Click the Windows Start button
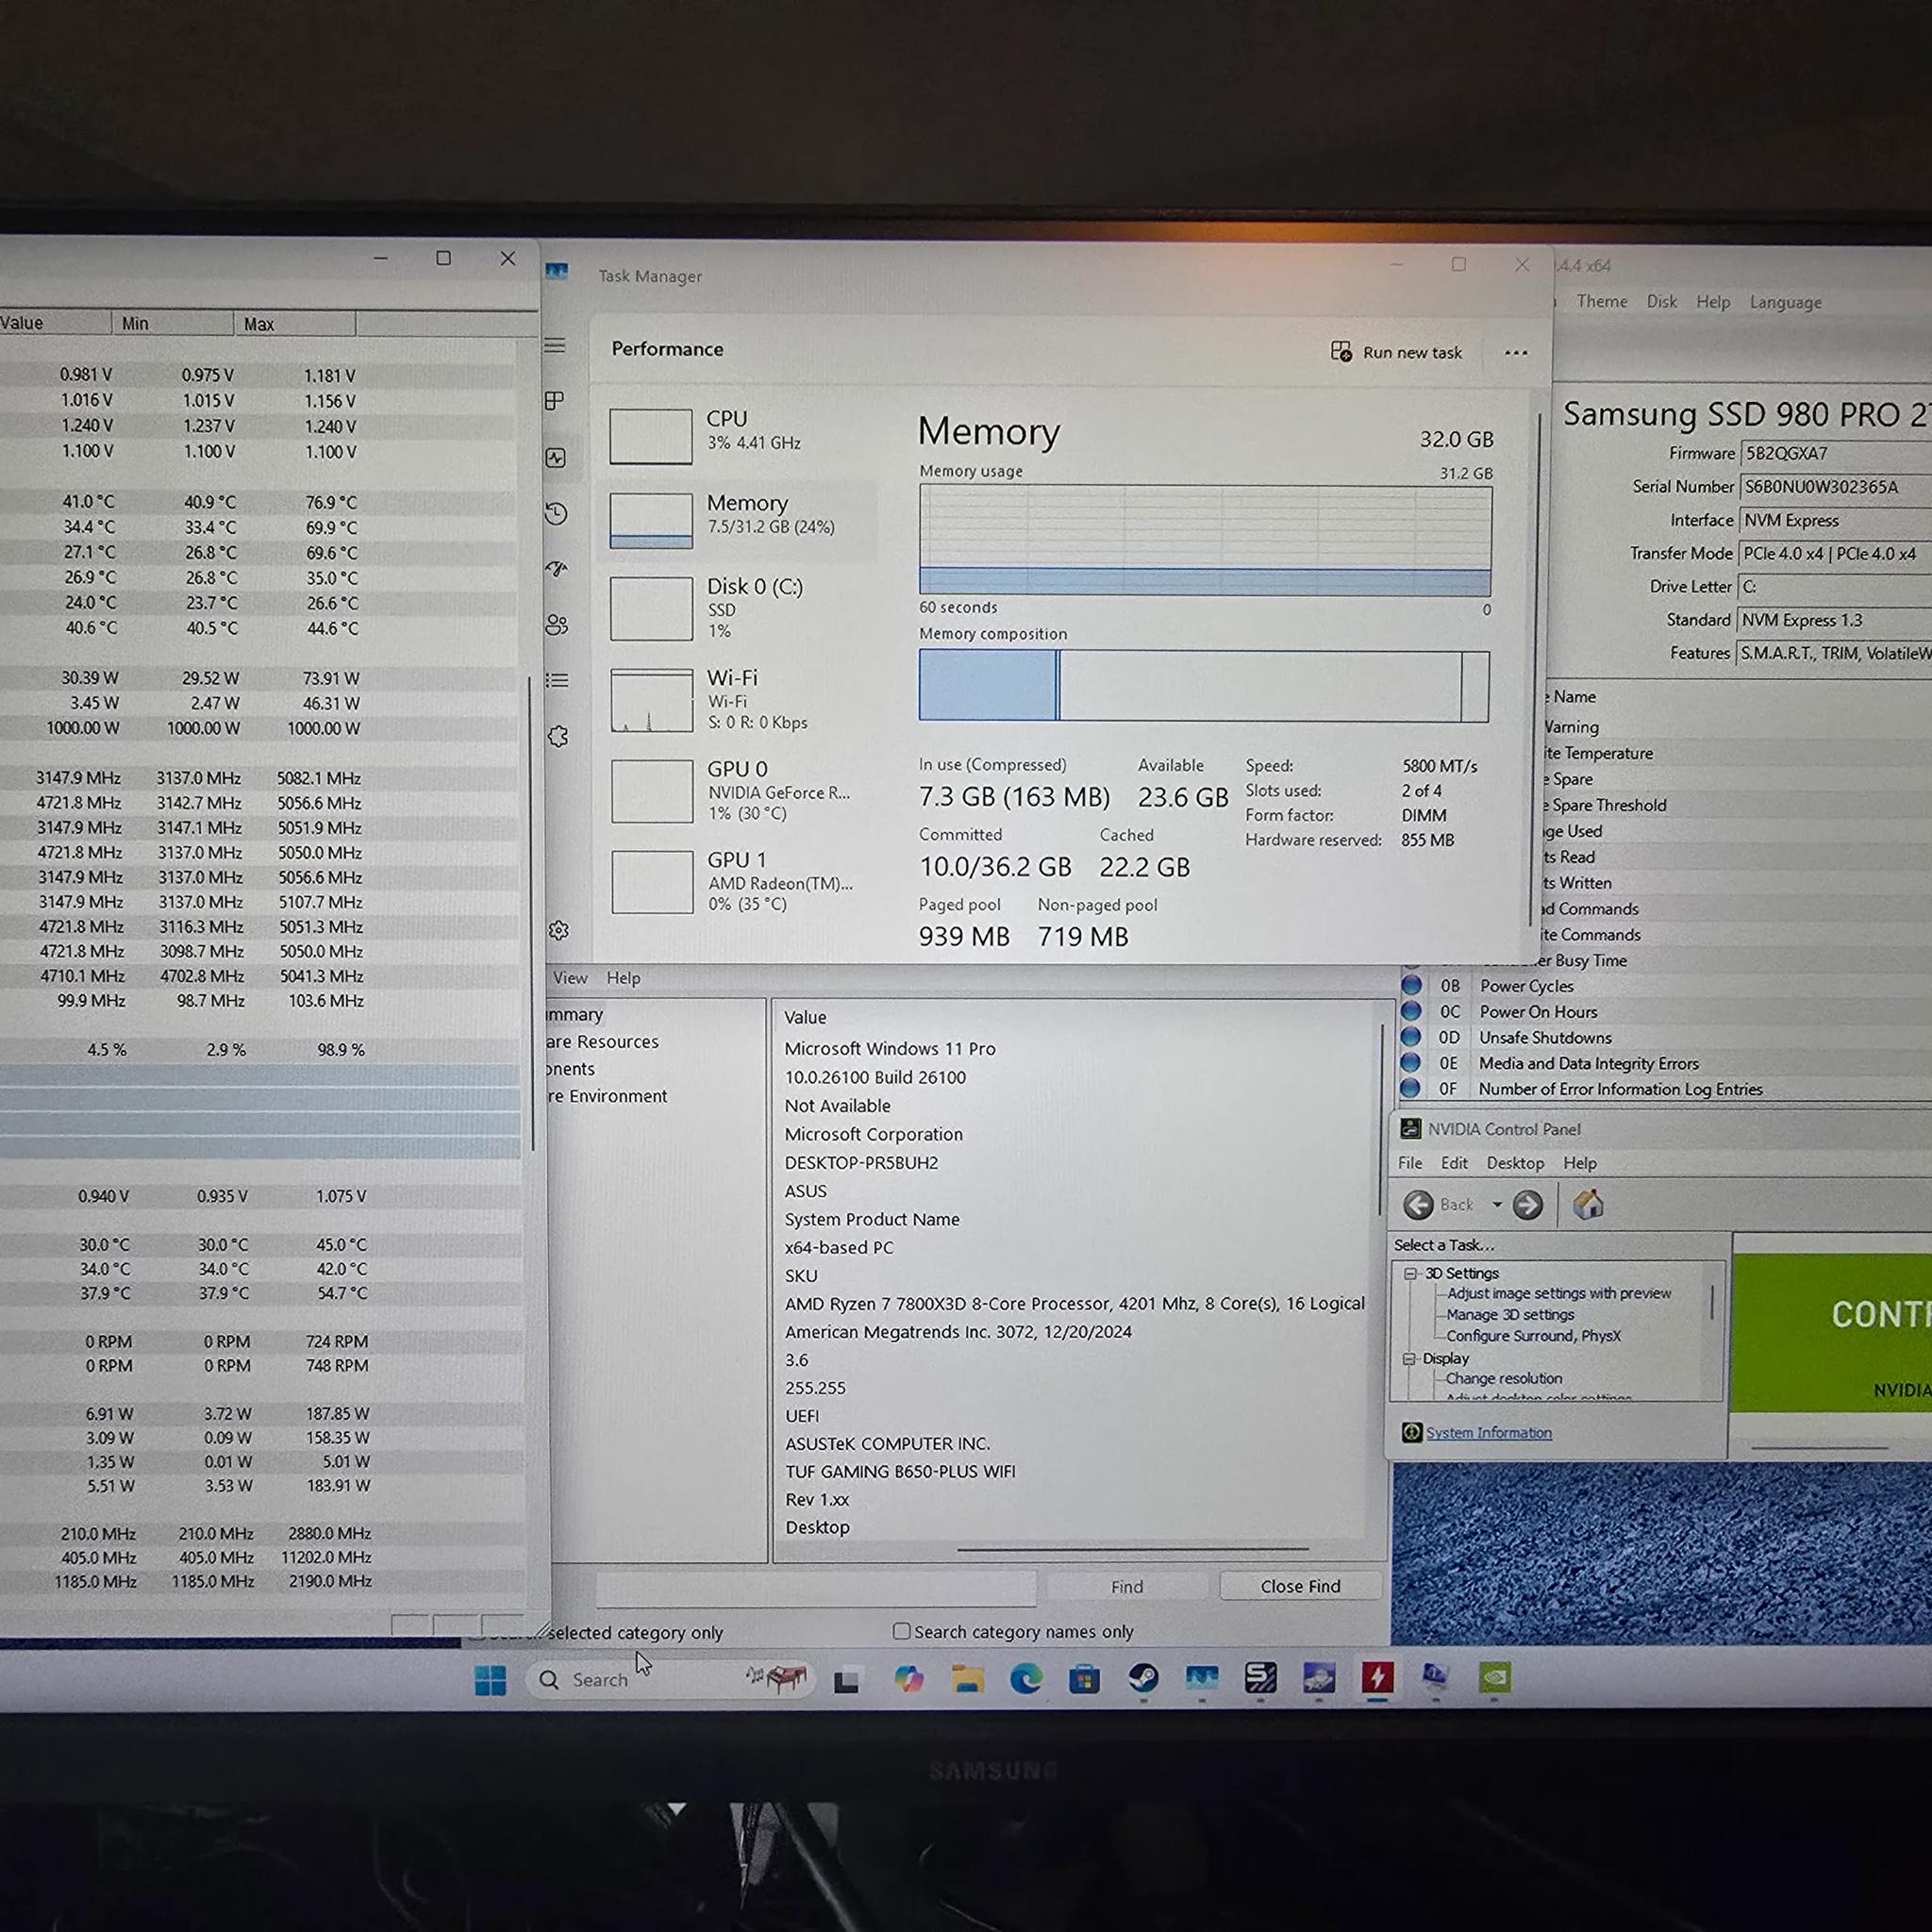1932x1932 pixels. [490, 1680]
